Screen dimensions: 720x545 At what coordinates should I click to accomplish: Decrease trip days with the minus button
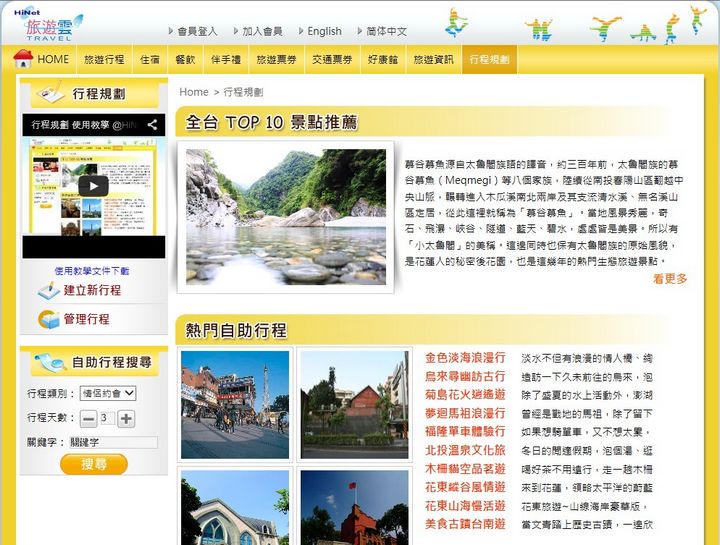(x=89, y=419)
